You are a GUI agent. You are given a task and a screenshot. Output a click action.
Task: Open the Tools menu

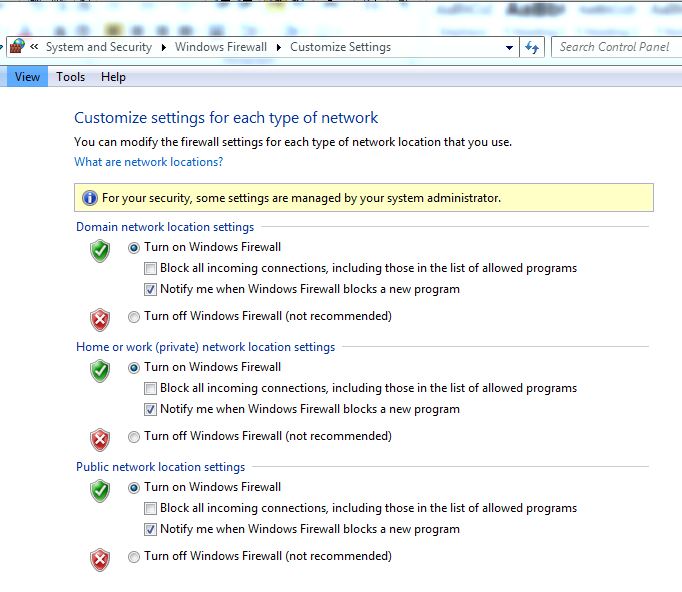pyautogui.click(x=70, y=77)
